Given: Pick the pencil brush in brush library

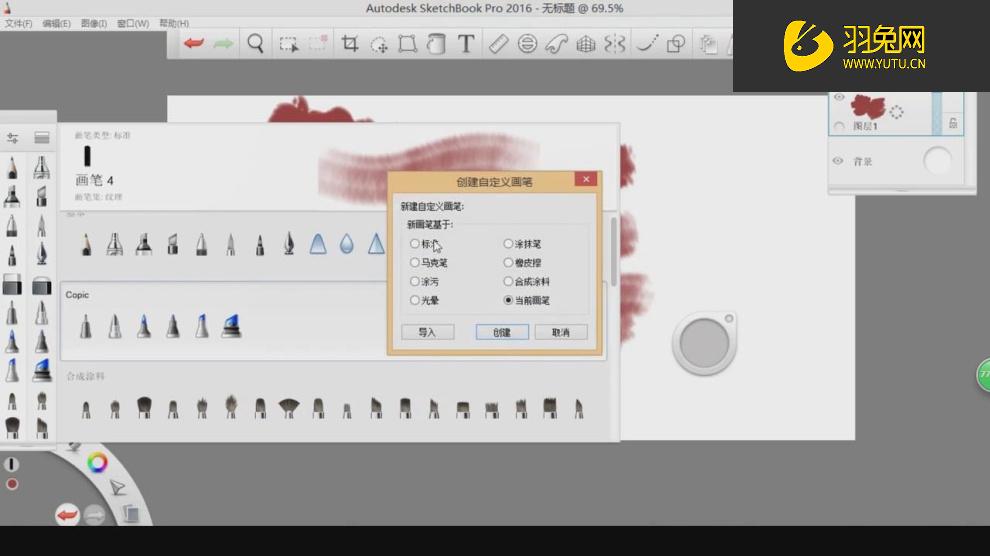Looking at the screenshot, I should coord(86,244).
